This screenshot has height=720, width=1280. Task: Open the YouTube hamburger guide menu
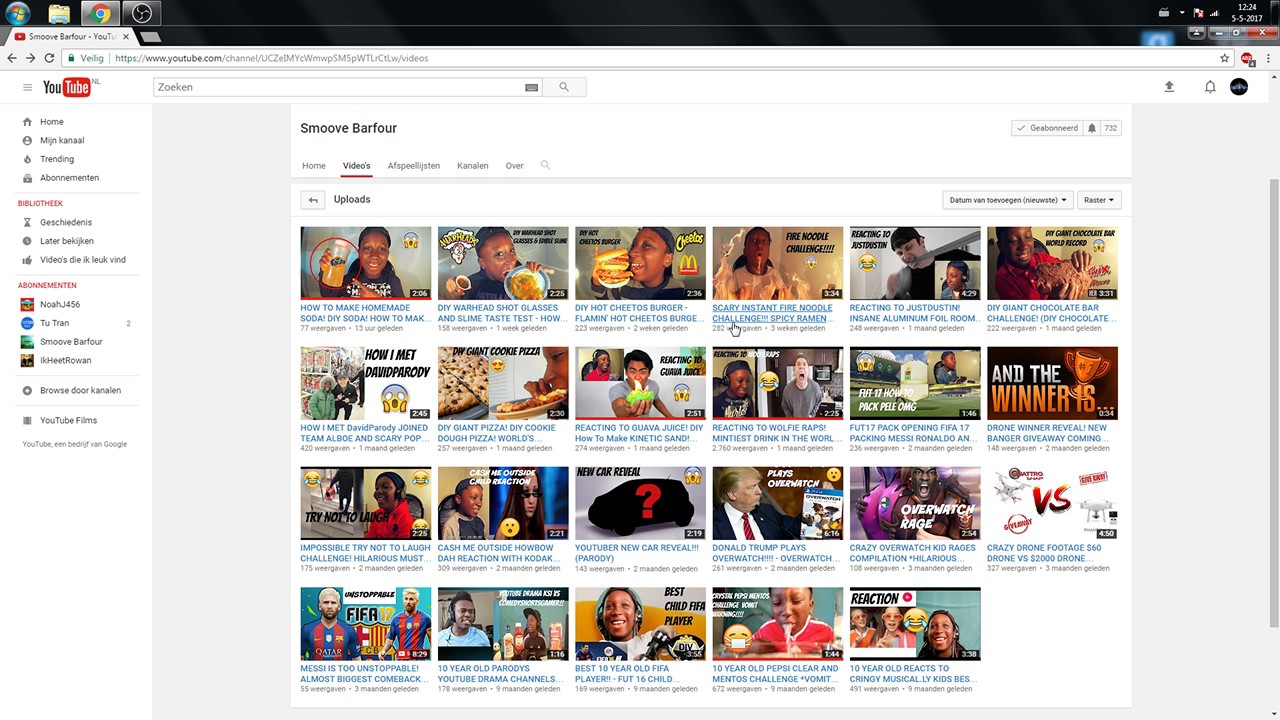27,87
